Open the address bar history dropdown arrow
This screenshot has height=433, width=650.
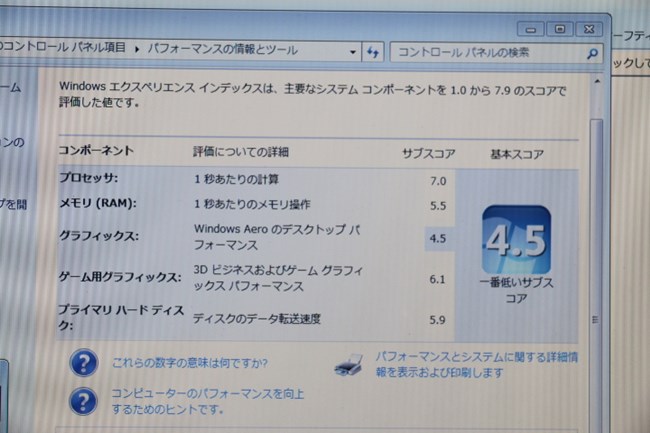tap(352, 52)
